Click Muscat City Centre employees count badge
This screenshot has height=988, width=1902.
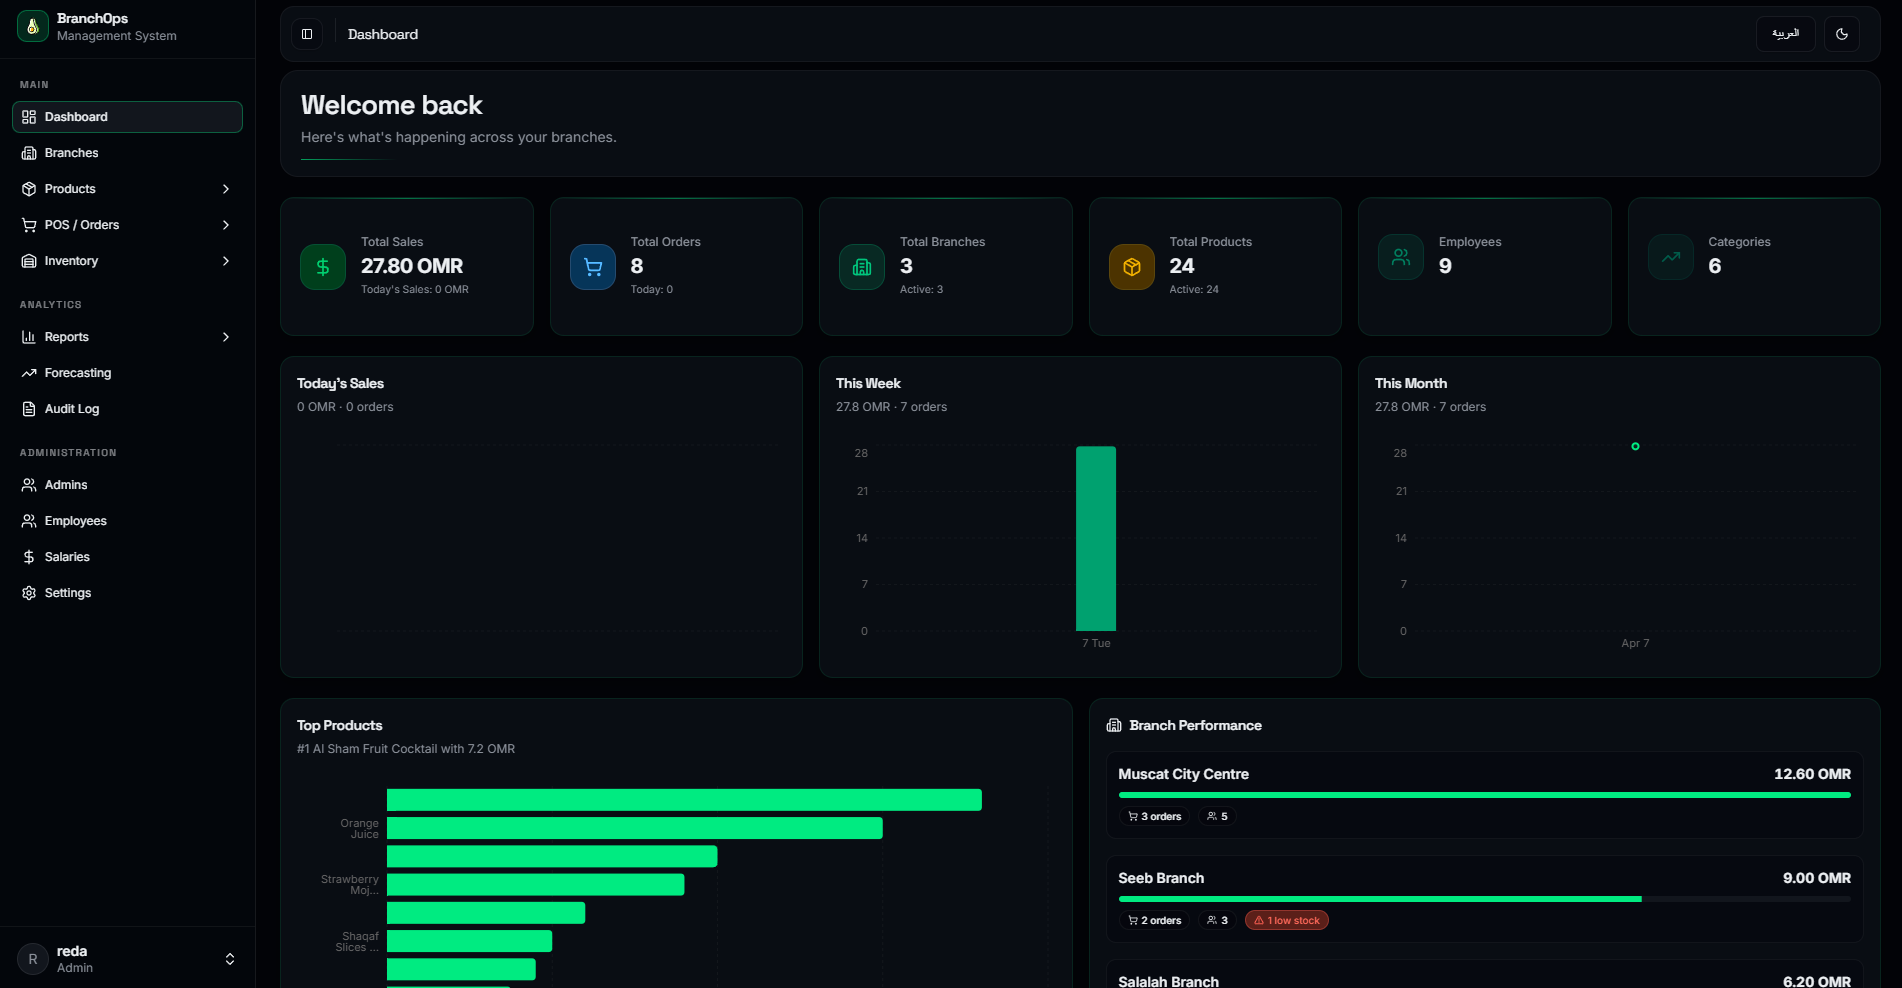coord(1217,816)
